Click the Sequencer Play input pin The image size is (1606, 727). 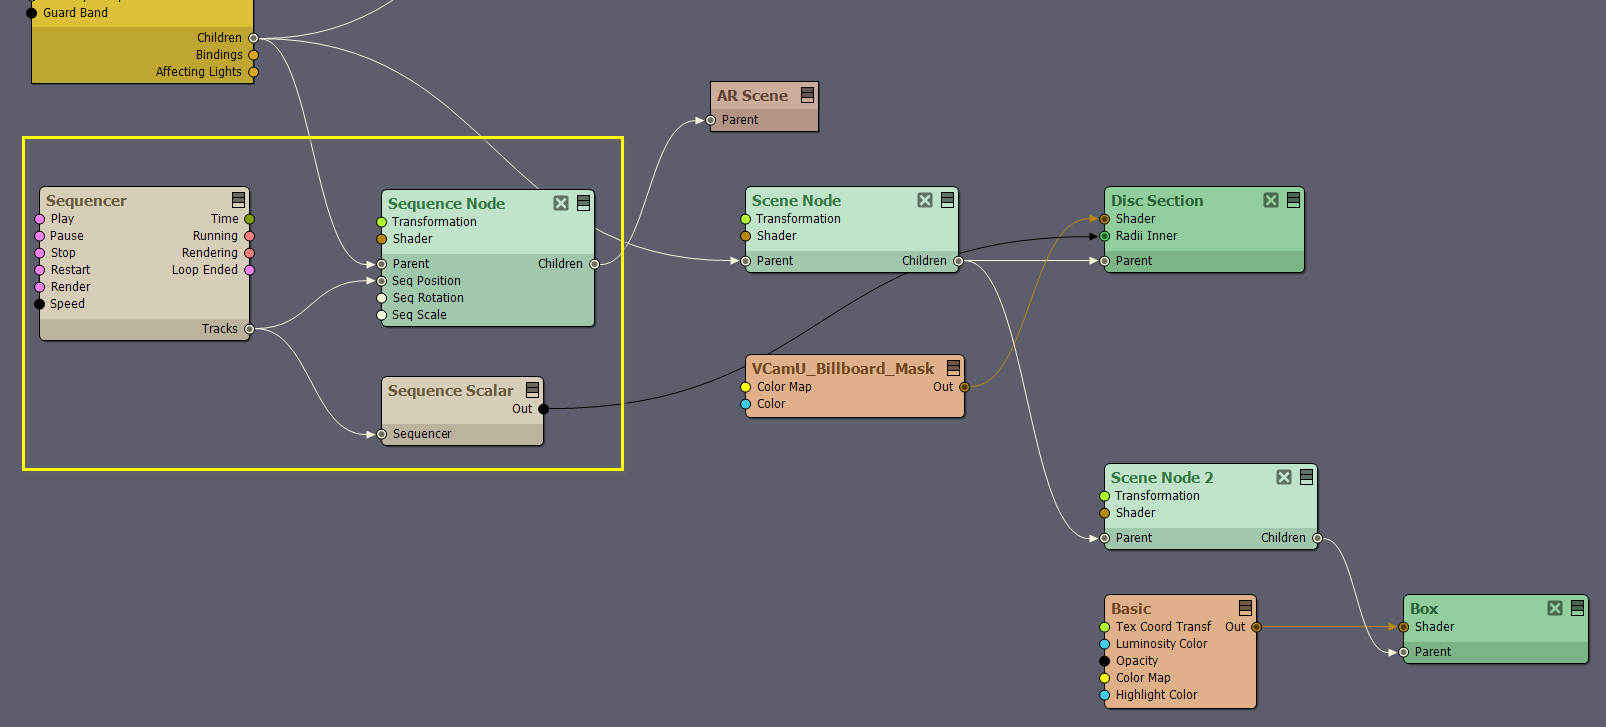coord(40,219)
